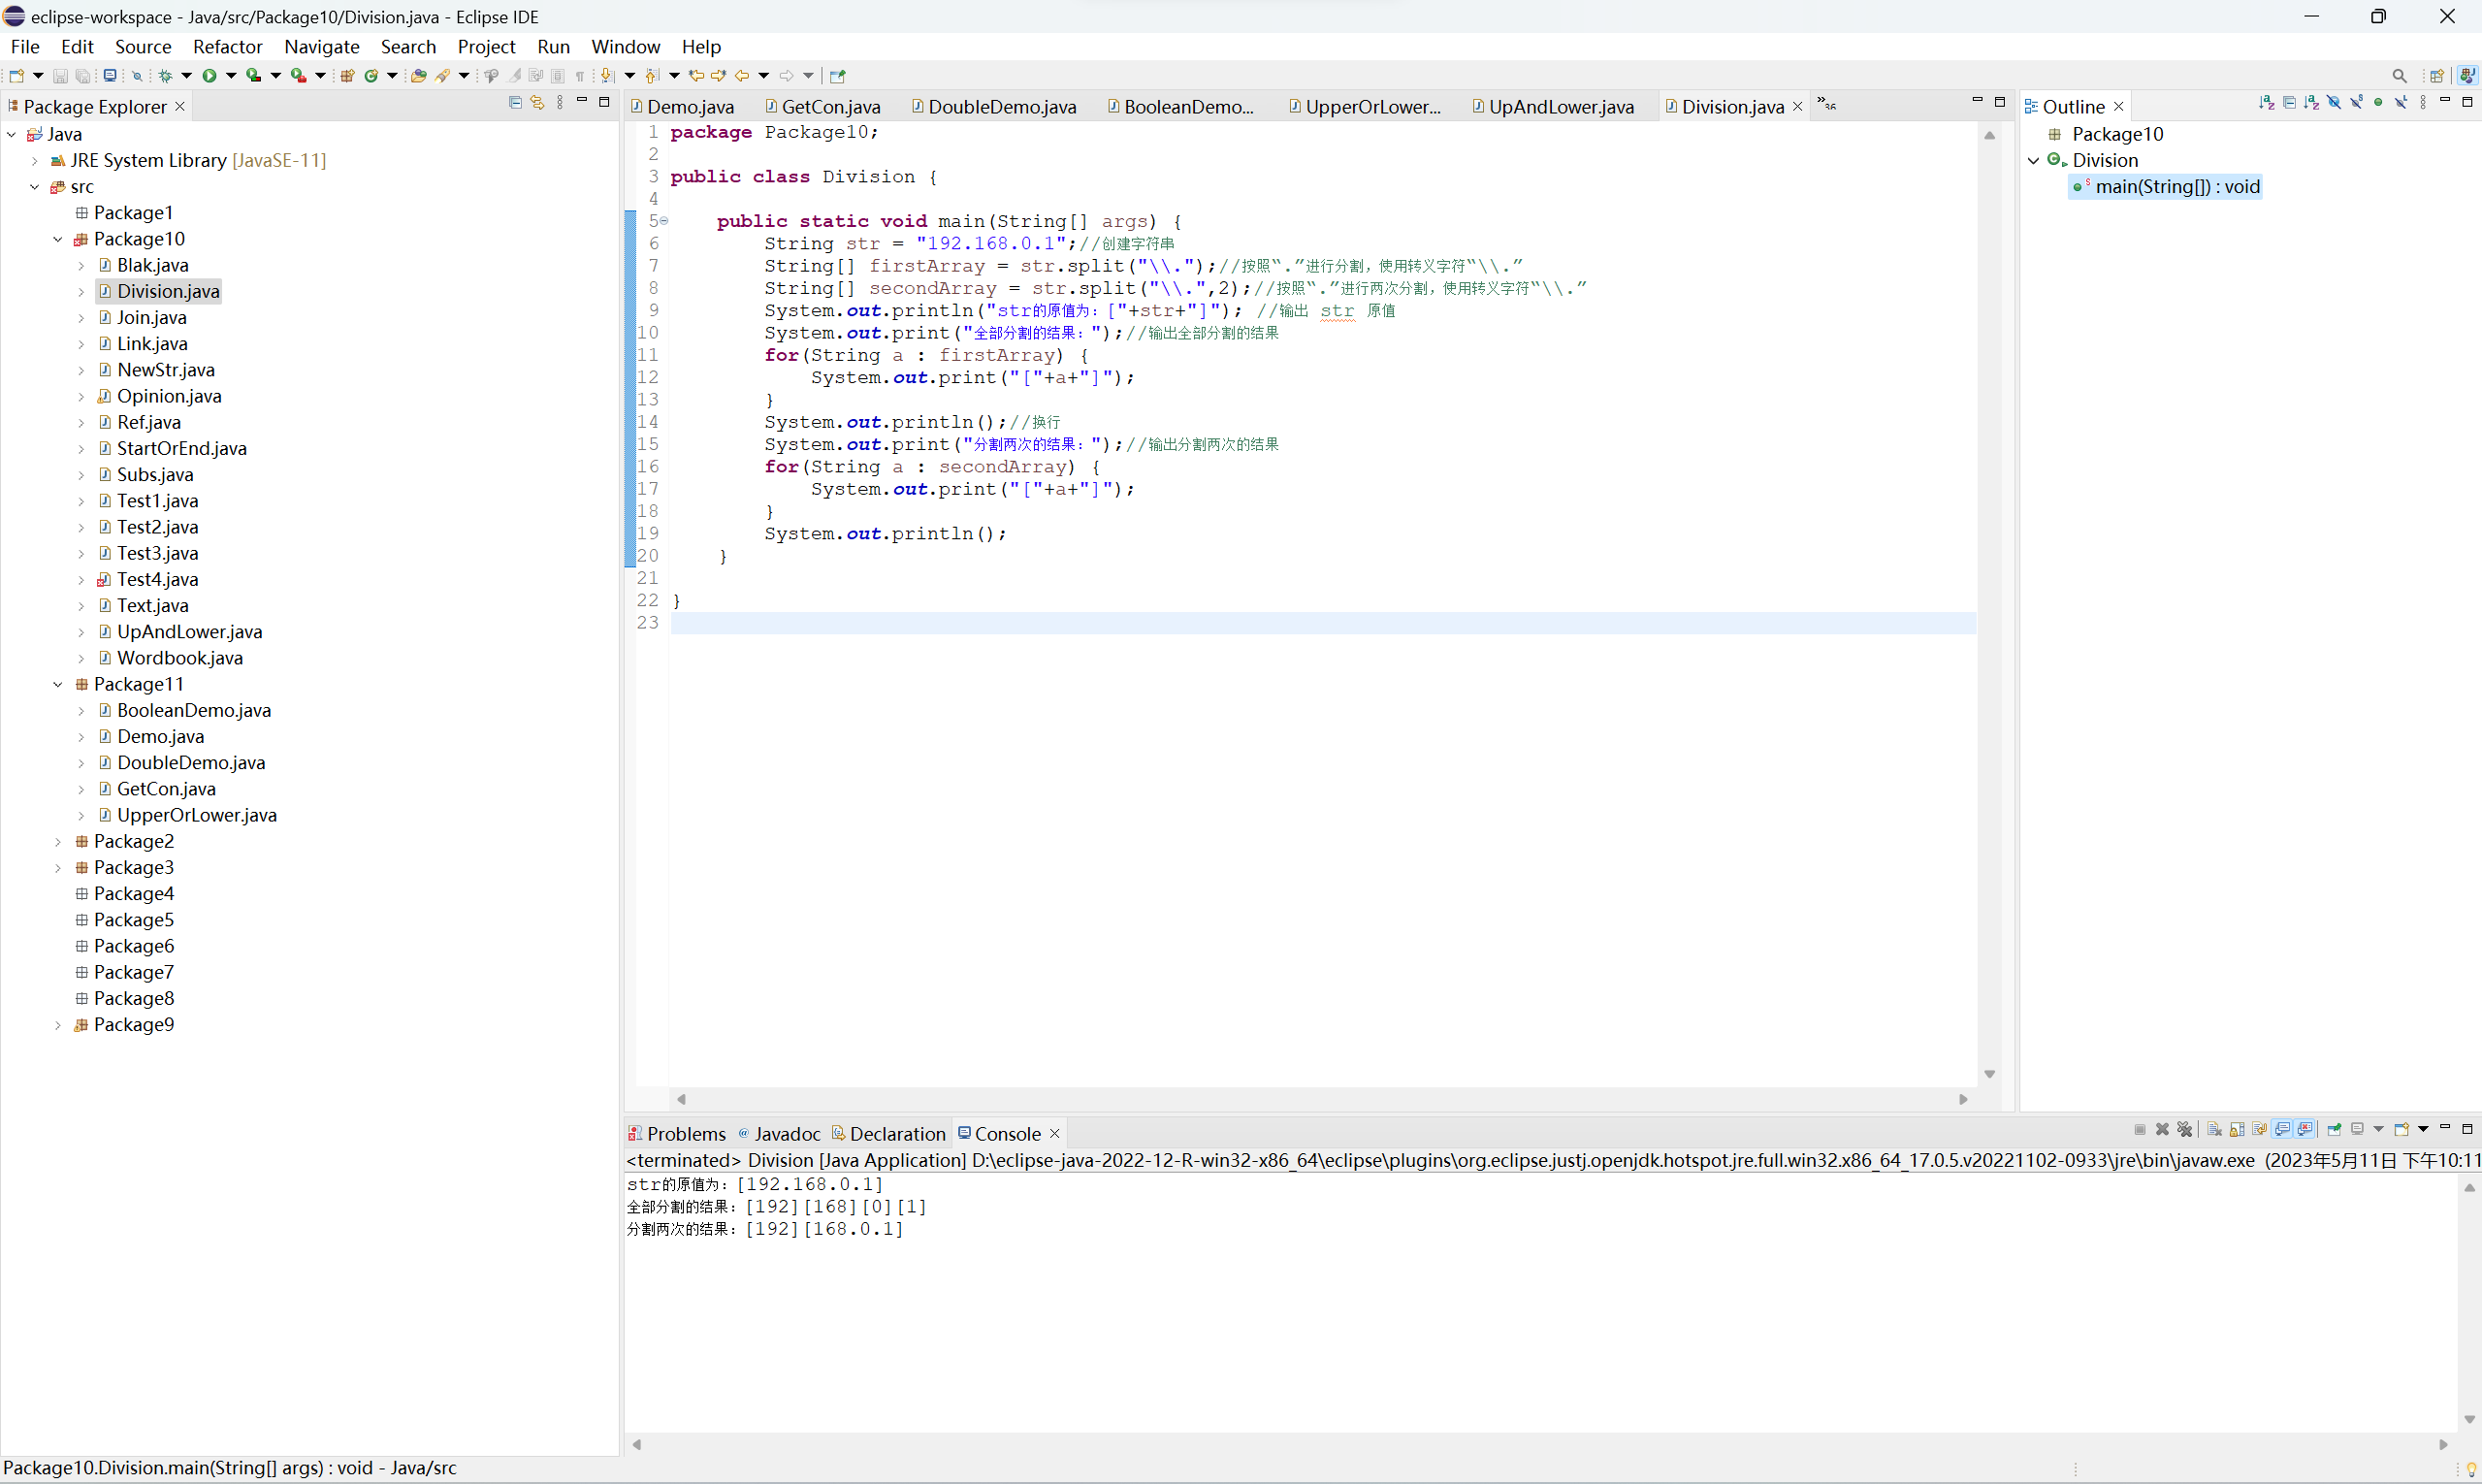Expand the Package9 tree node
2482x1484 pixels.
coord(58,1025)
